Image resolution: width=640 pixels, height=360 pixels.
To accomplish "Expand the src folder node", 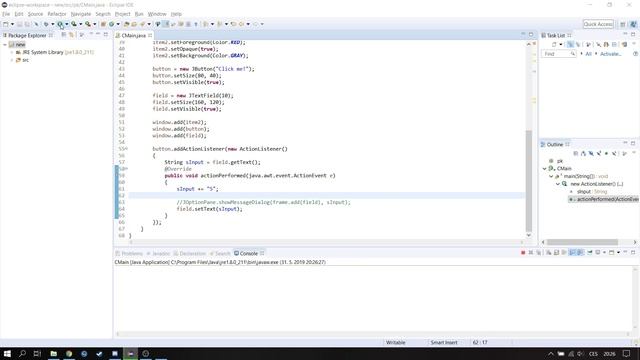I will point(11,60).
